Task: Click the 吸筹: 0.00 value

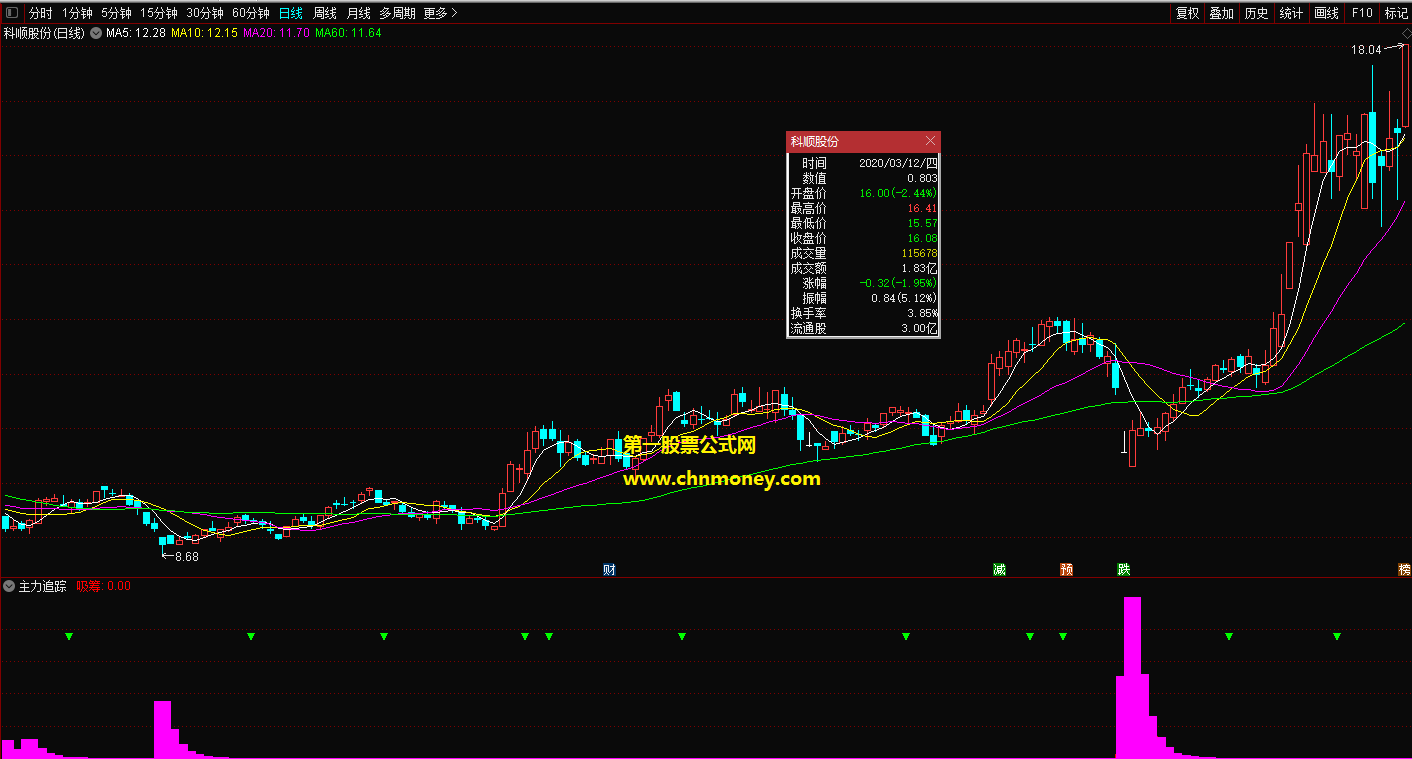Action: coord(103,586)
